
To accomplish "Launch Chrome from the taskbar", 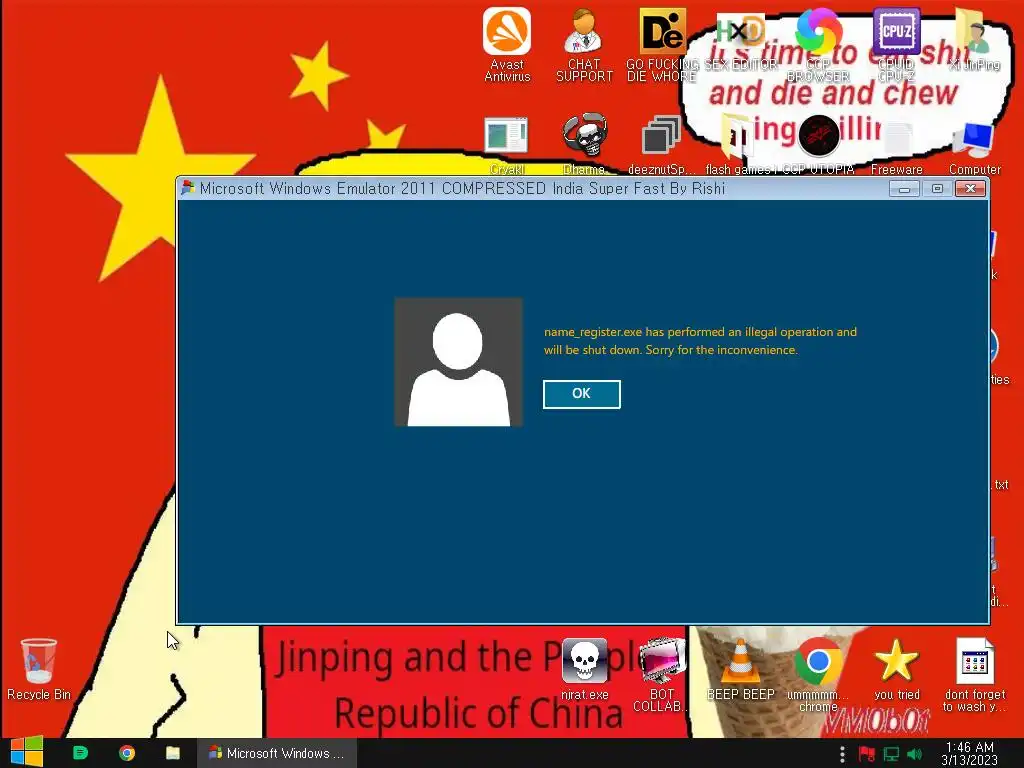I will click(x=127, y=753).
